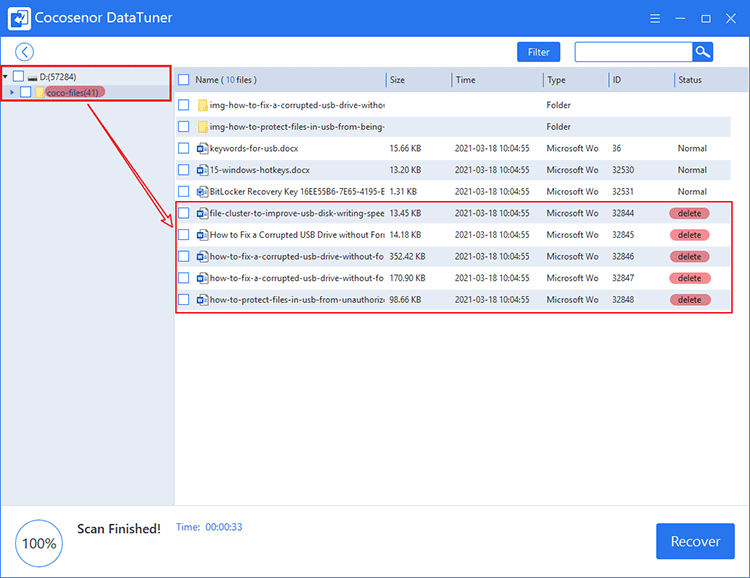Click Word icon of How to Fix a Corrupted USB Drive
This screenshot has height=578, width=750.
point(202,234)
